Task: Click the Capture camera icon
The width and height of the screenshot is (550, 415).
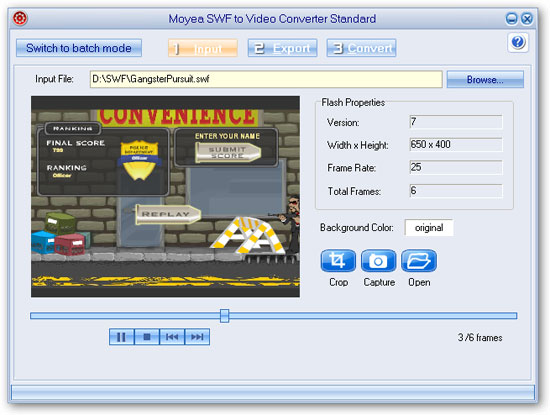Action: point(378,261)
